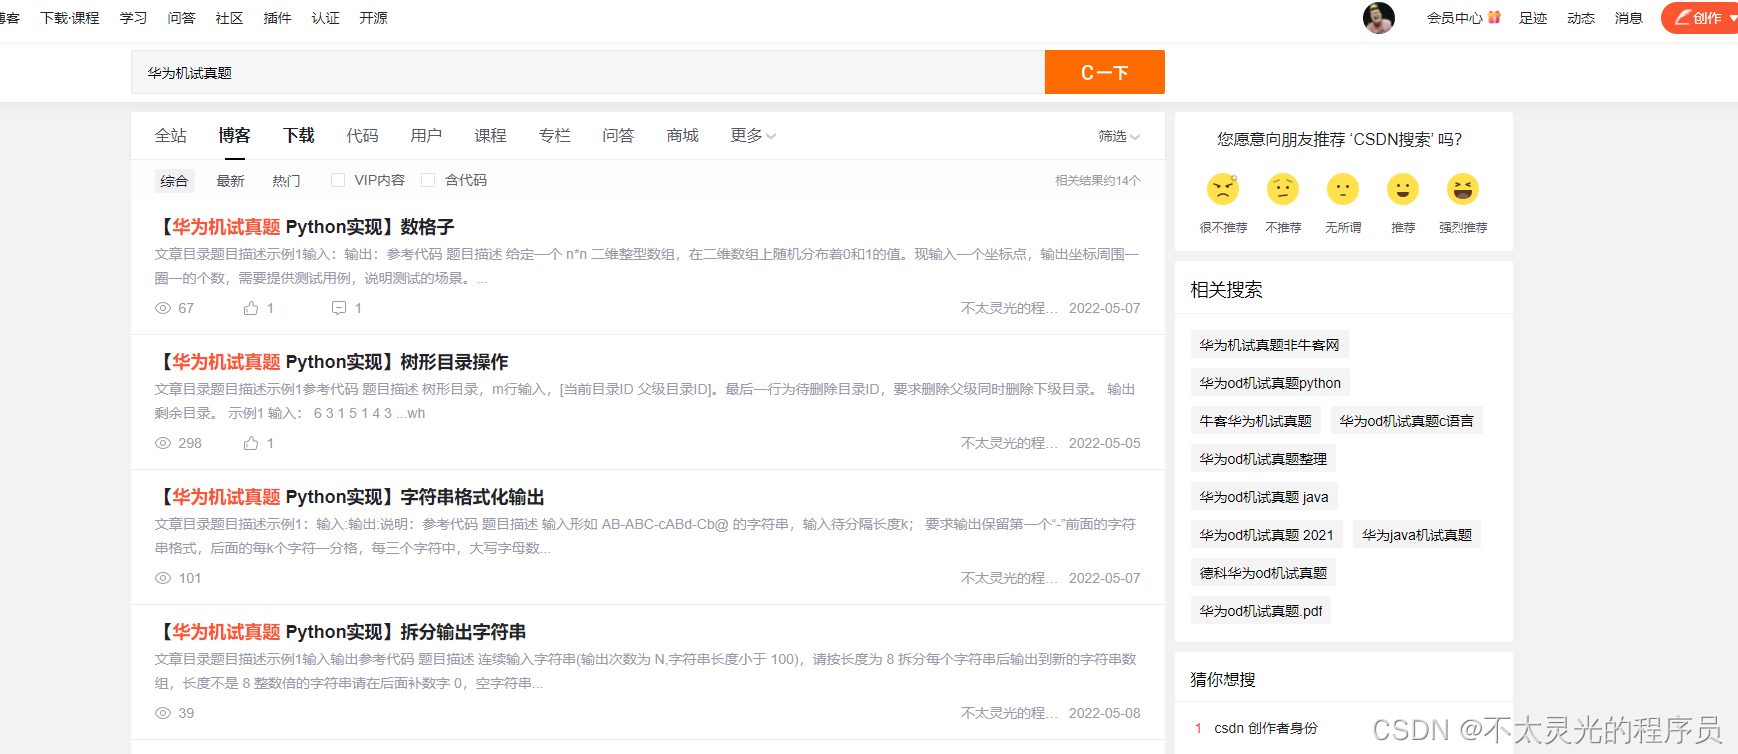Click the views eye icon showing 101

tap(163, 578)
